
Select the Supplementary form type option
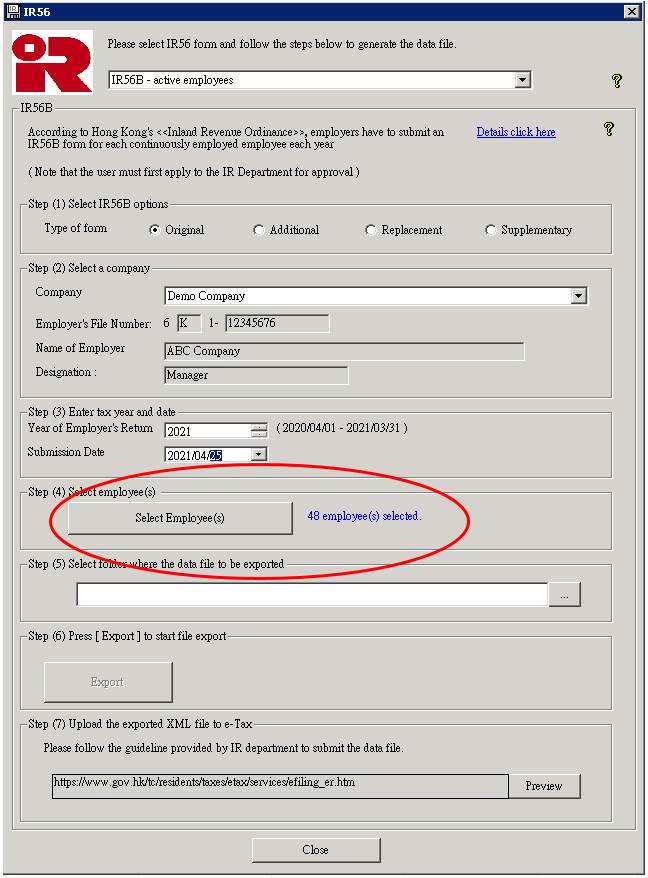490,230
